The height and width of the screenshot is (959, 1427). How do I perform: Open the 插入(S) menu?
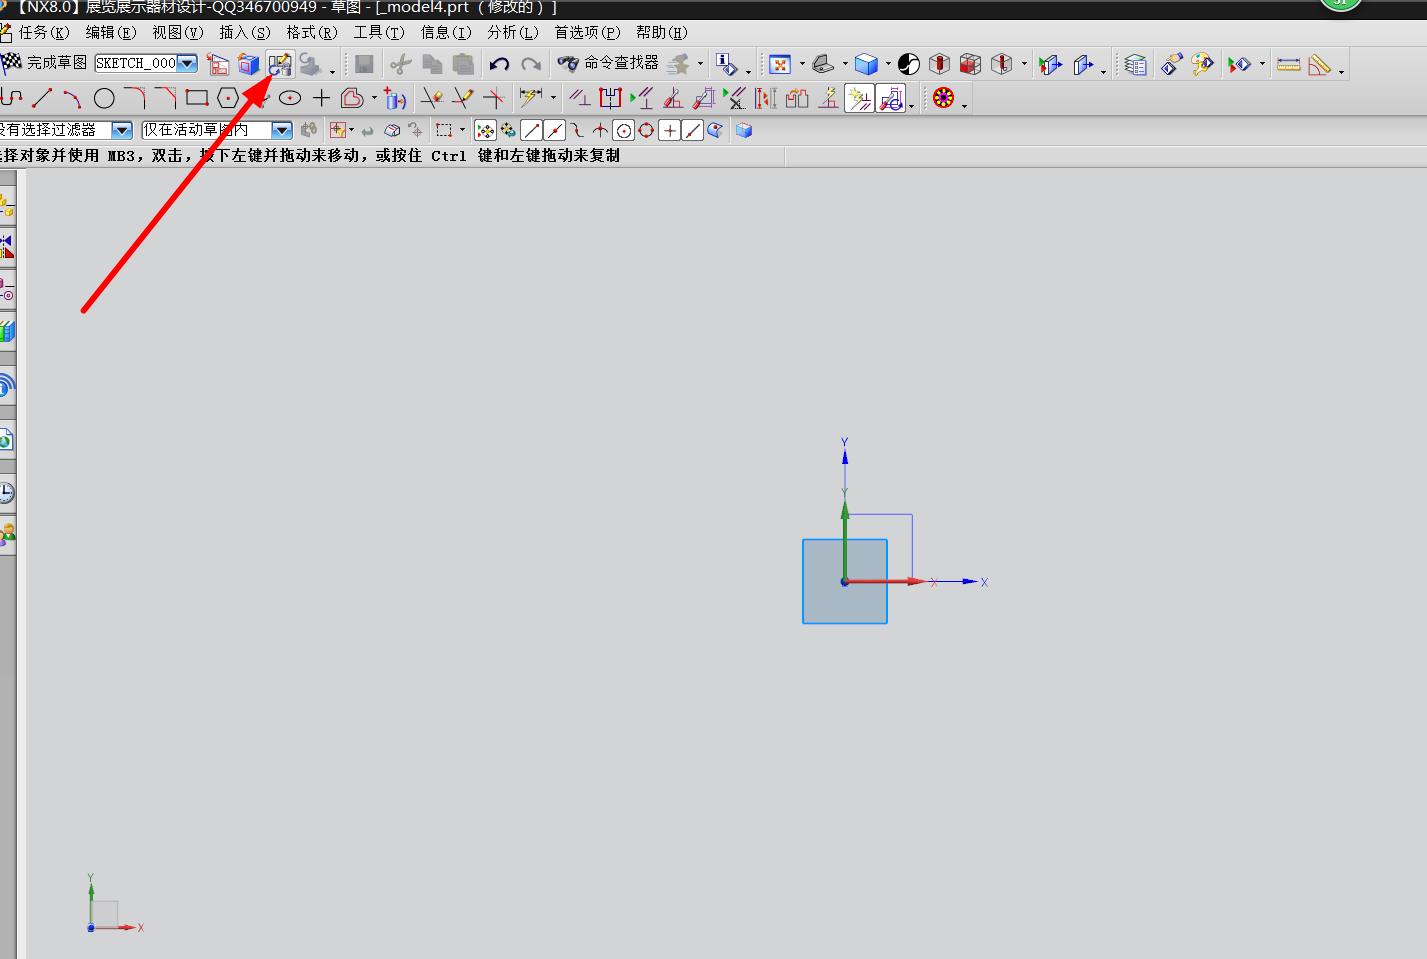(245, 33)
